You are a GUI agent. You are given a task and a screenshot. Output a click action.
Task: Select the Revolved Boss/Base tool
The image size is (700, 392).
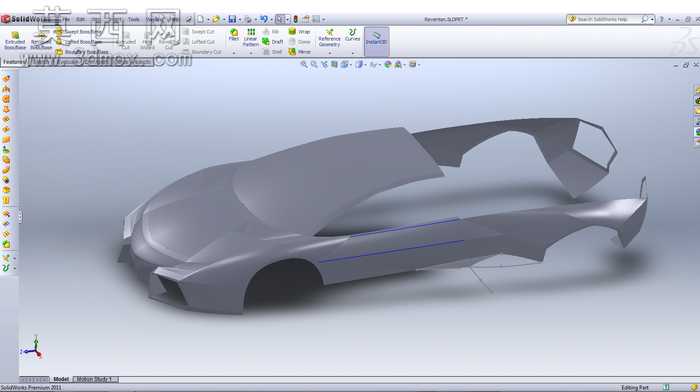[x=41, y=41]
